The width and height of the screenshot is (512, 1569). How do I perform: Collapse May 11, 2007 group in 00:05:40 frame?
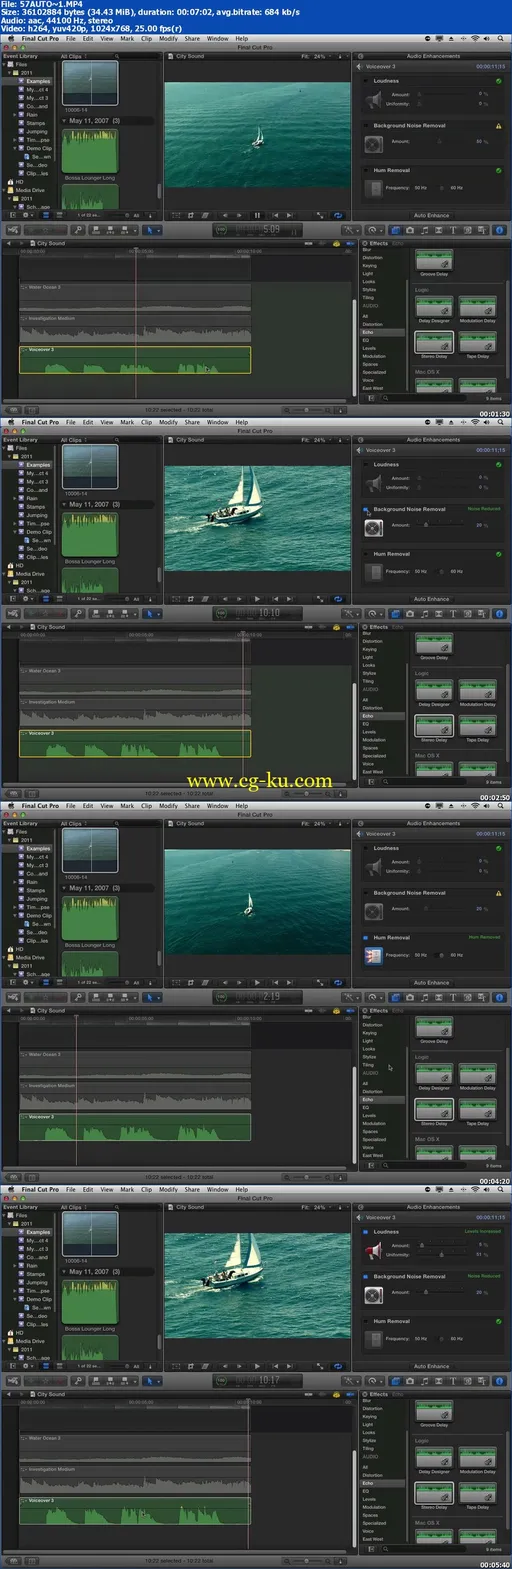click(x=65, y=1272)
